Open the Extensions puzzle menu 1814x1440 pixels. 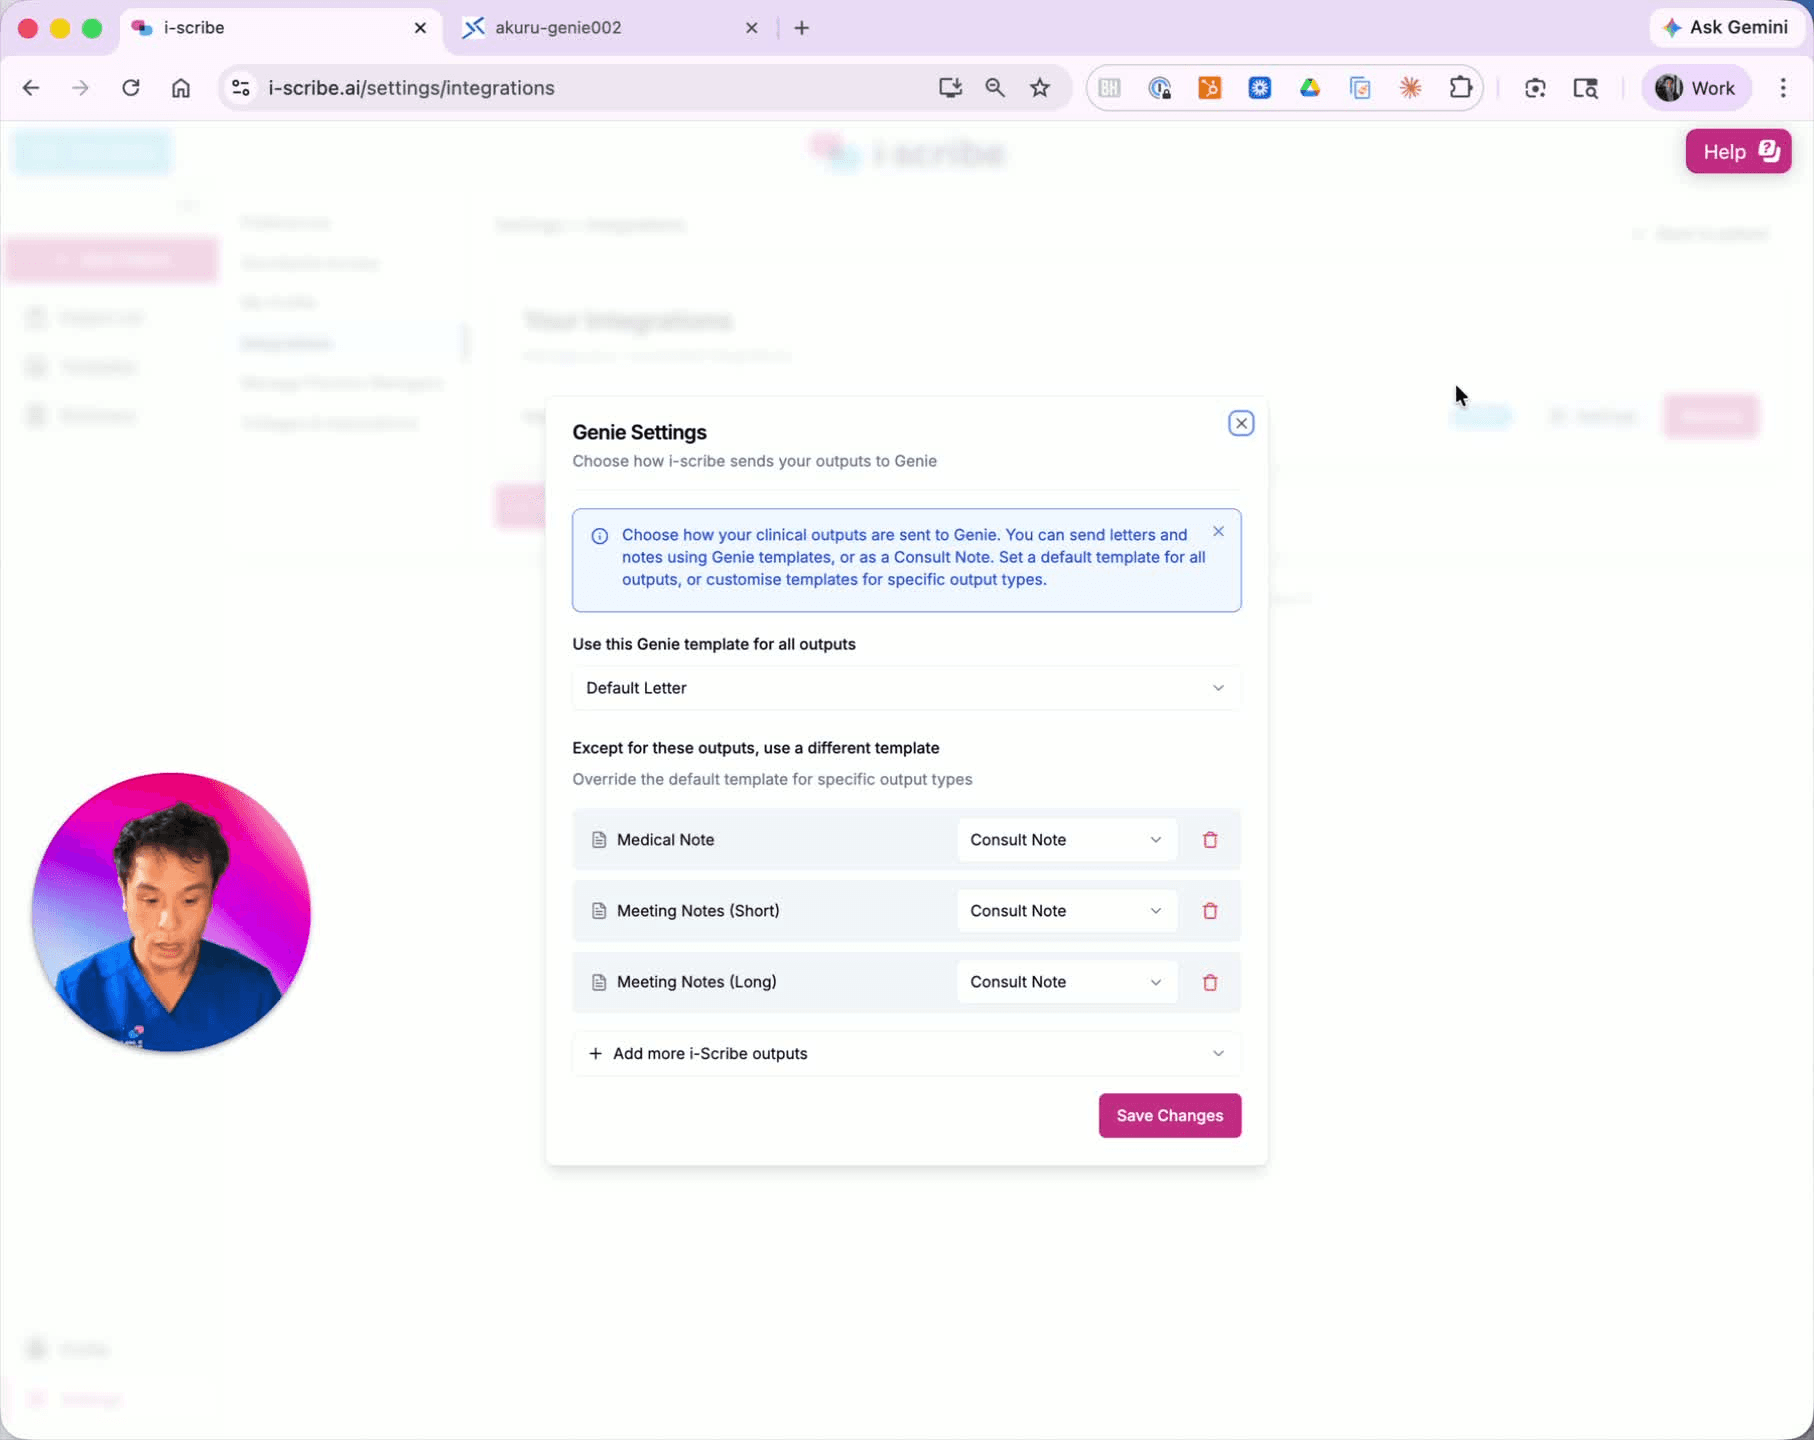[1461, 88]
